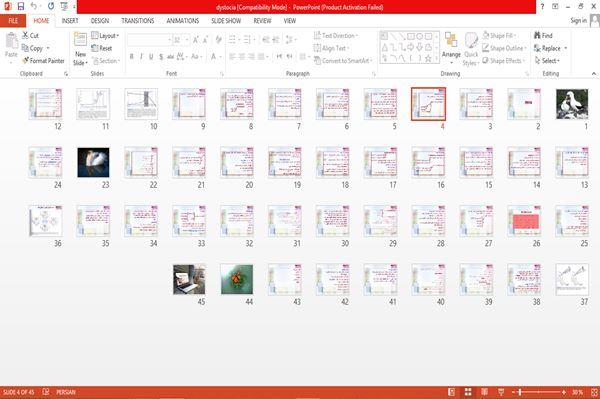This screenshot has width=600, height=399.
Task: Click the PERSIAN language indicator
Action: 66,392
